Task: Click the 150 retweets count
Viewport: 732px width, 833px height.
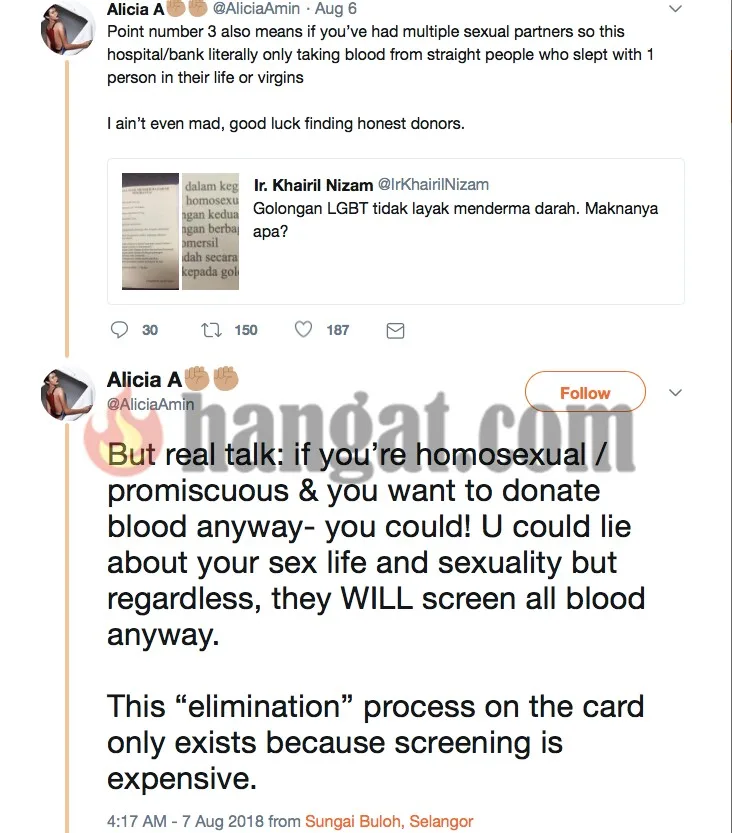Action: pyautogui.click(x=246, y=330)
